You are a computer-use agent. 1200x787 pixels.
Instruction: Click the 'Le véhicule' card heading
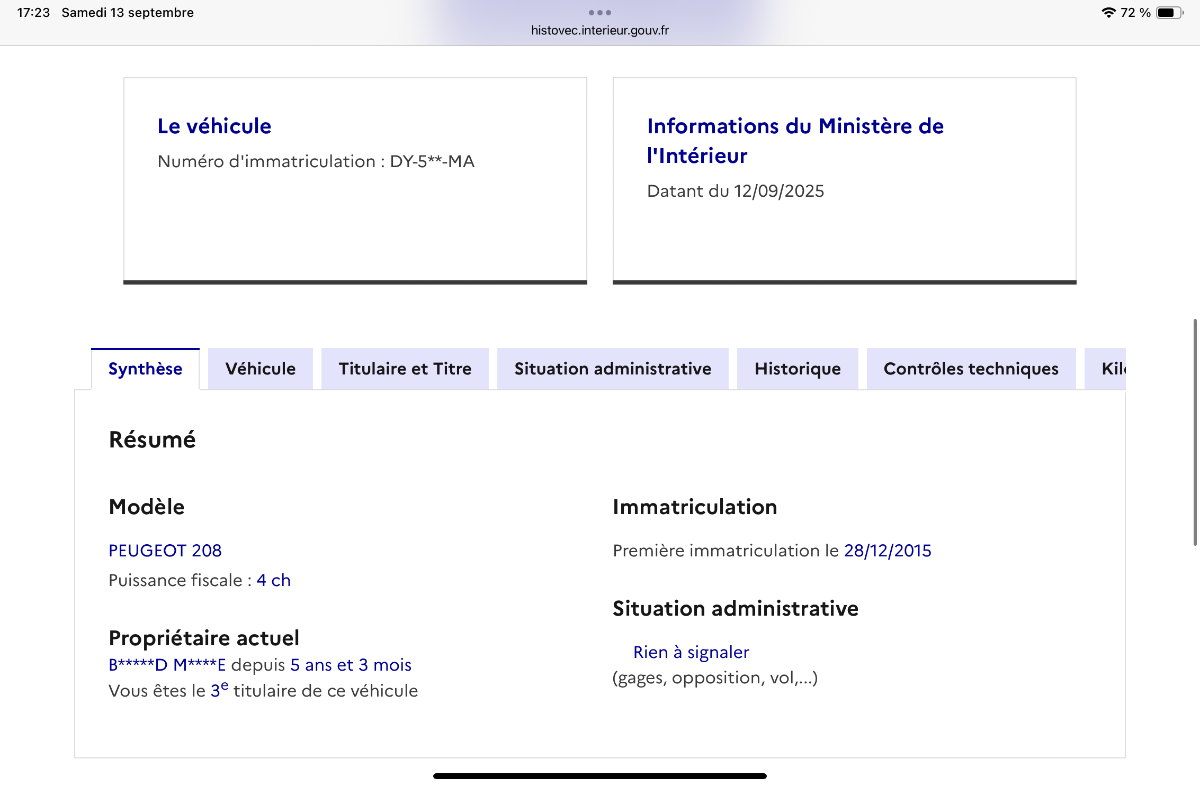click(x=214, y=126)
